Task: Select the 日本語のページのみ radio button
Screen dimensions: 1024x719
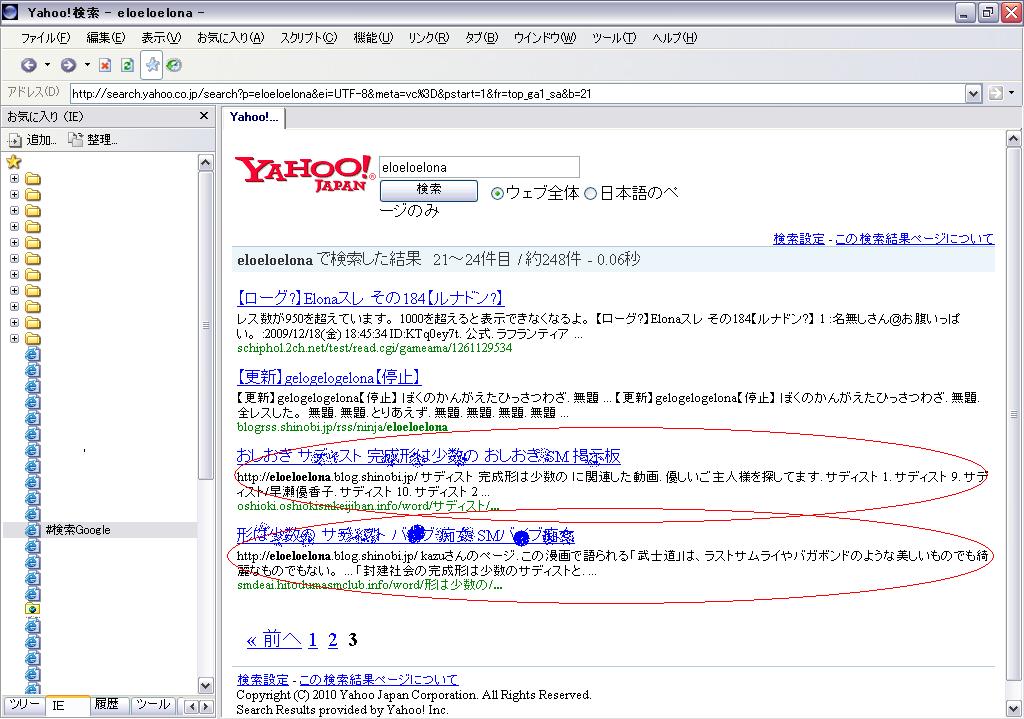Action: click(590, 193)
